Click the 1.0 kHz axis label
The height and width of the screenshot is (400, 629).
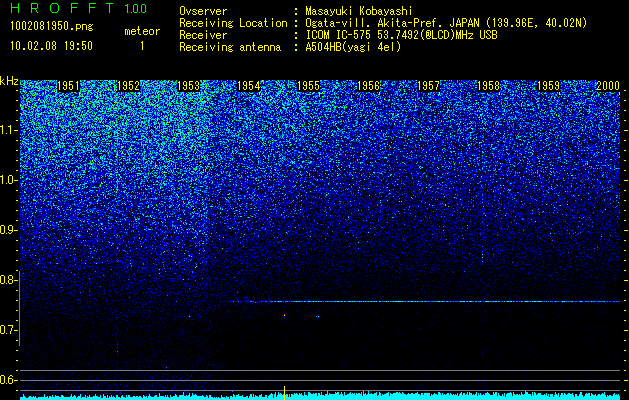(x=9, y=181)
